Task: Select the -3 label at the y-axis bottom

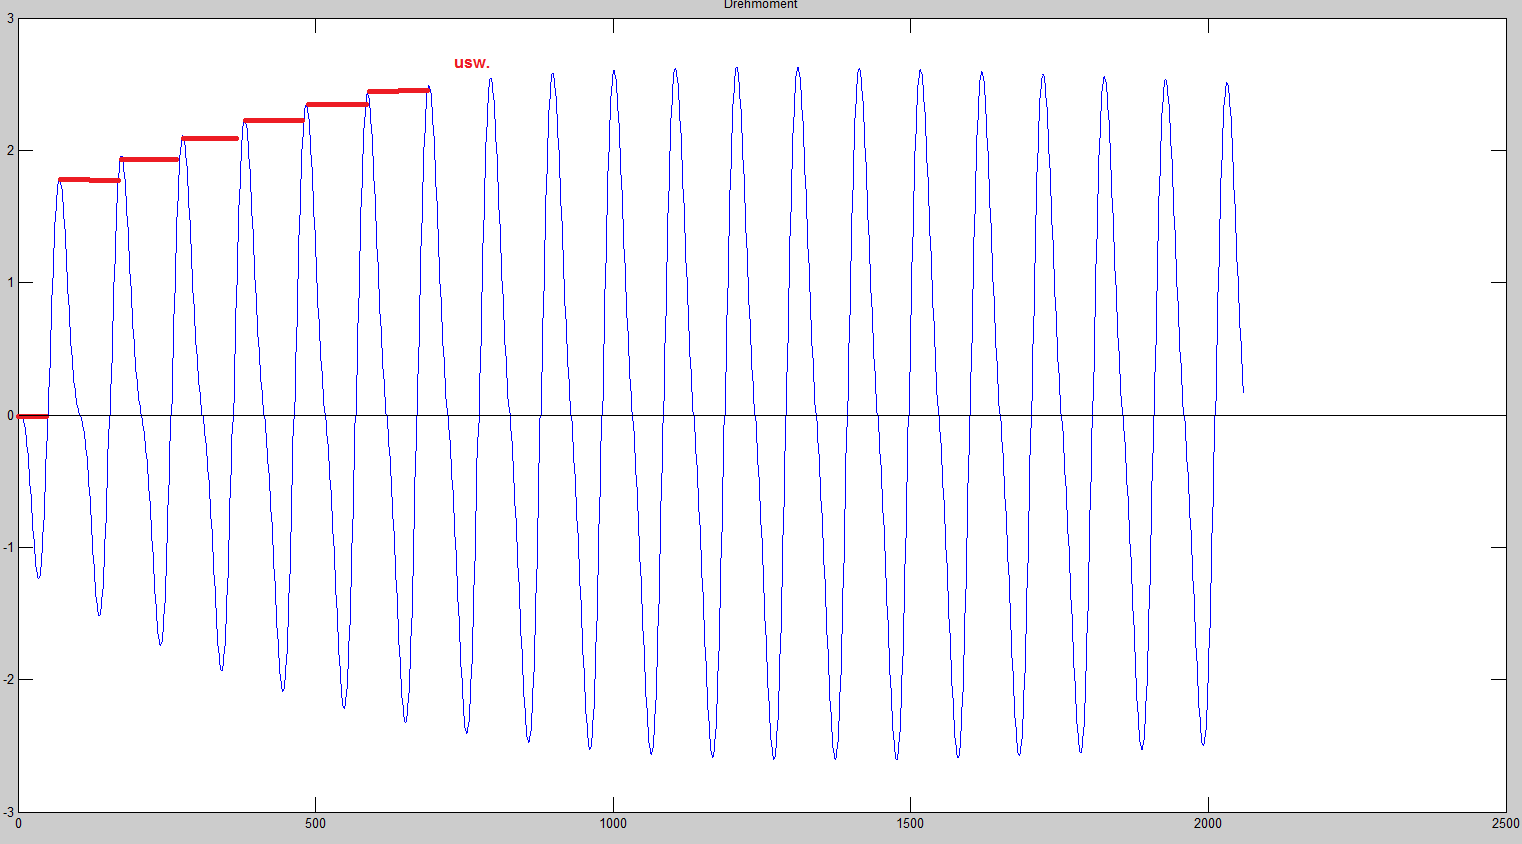Action: point(8,812)
